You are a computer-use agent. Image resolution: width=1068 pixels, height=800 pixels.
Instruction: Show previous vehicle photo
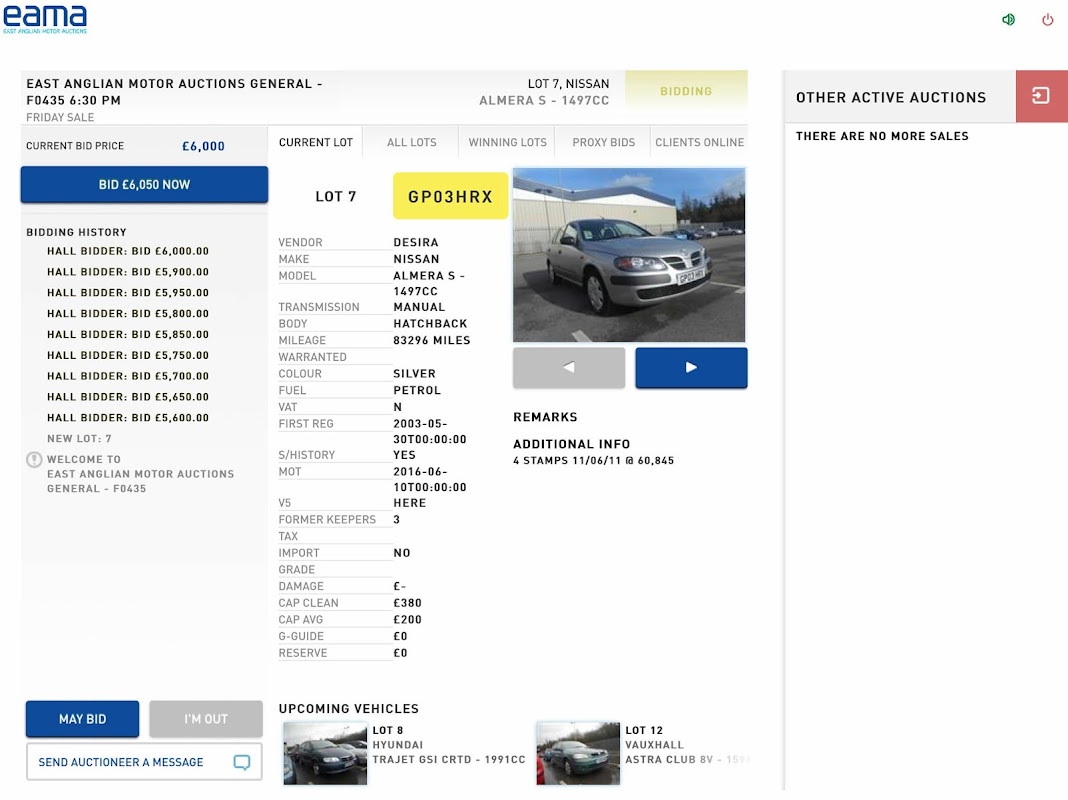569,368
